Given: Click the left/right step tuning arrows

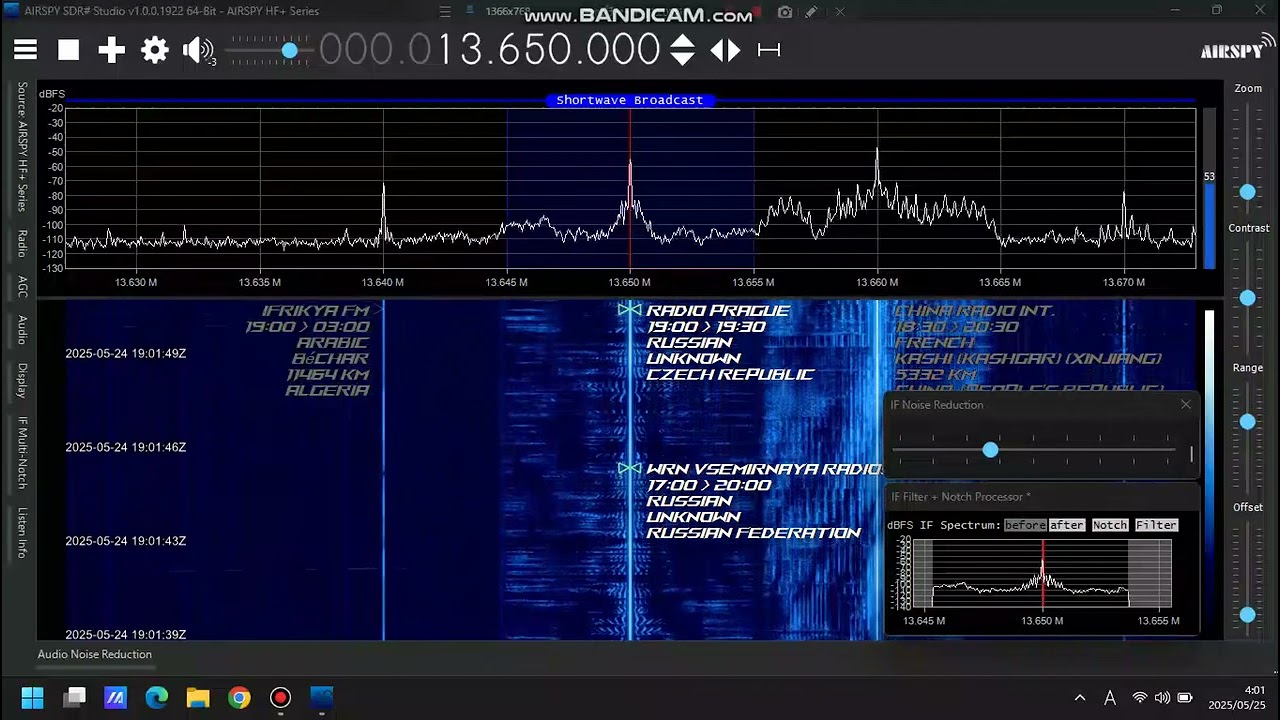Looking at the screenshot, I should [725, 50].
